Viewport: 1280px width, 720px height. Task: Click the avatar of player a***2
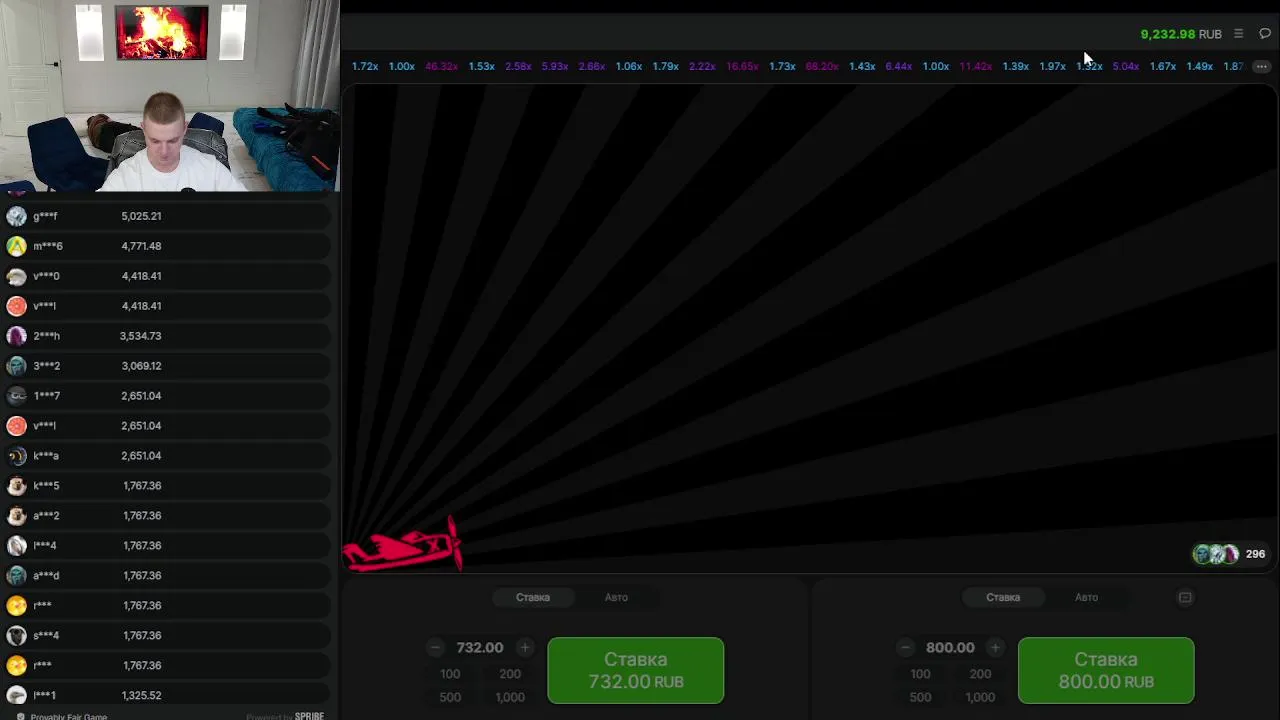click(17, 516)
